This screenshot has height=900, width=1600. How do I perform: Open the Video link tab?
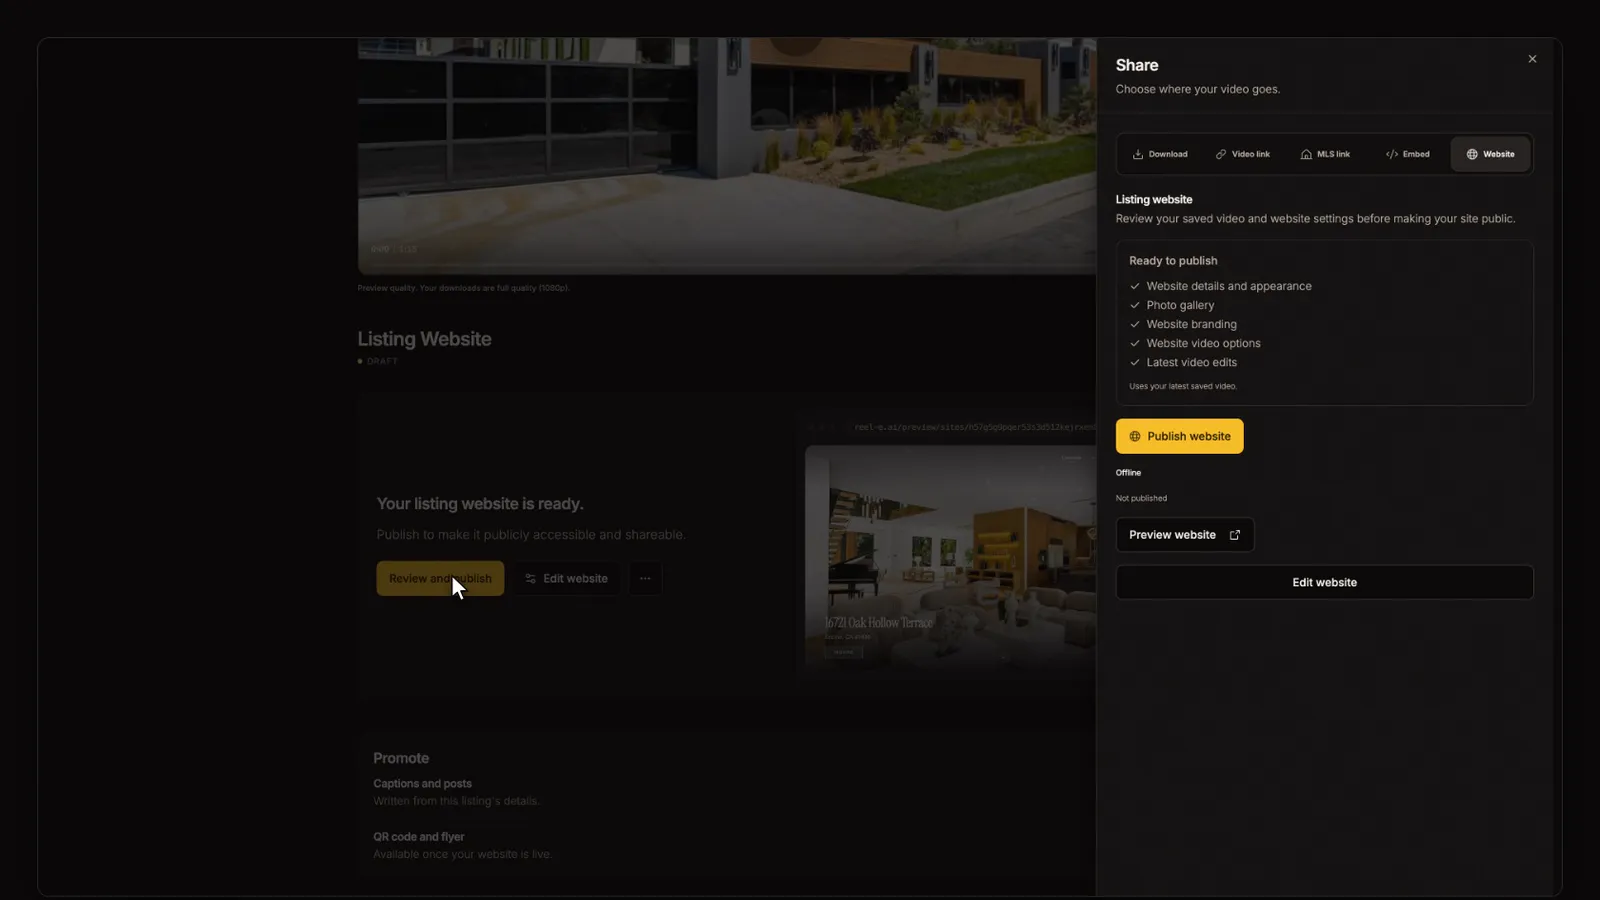tap(1242, 154)
